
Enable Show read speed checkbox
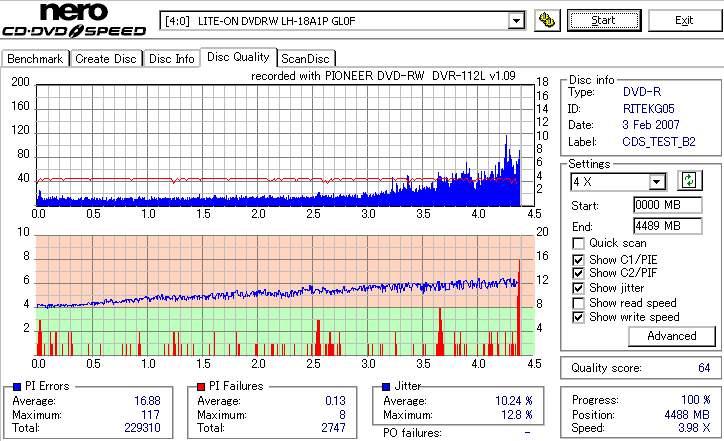point(578,303)
